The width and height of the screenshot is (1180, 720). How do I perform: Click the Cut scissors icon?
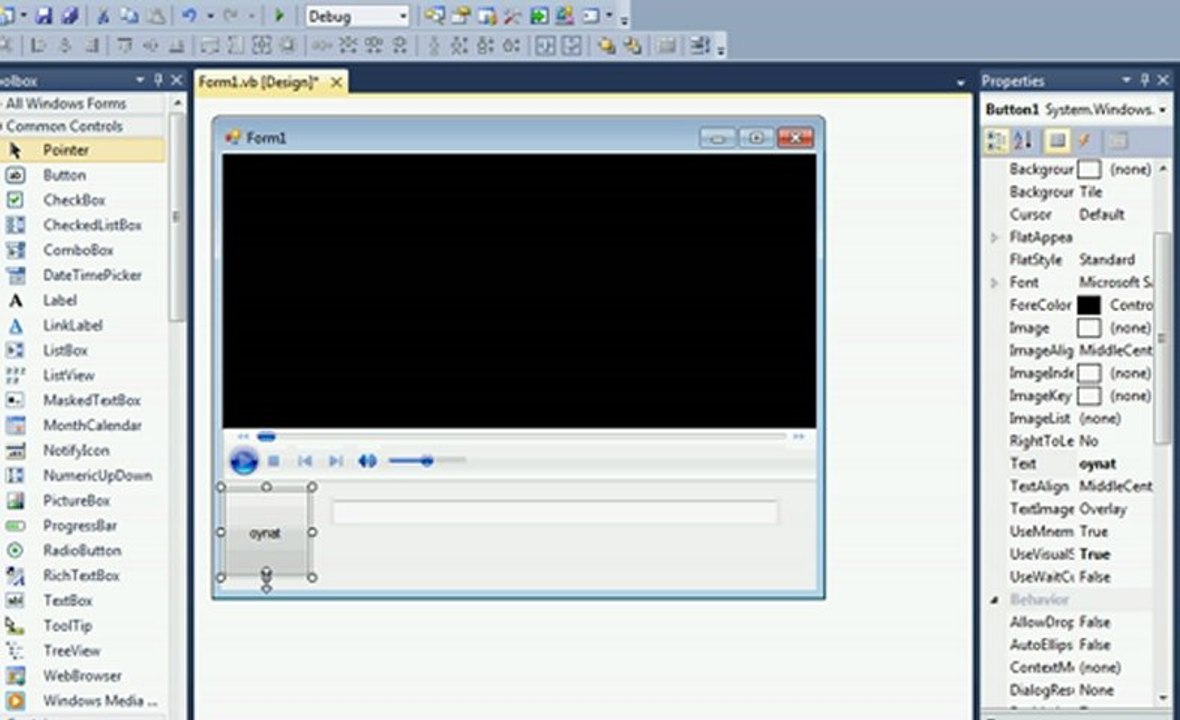point(104,15)
